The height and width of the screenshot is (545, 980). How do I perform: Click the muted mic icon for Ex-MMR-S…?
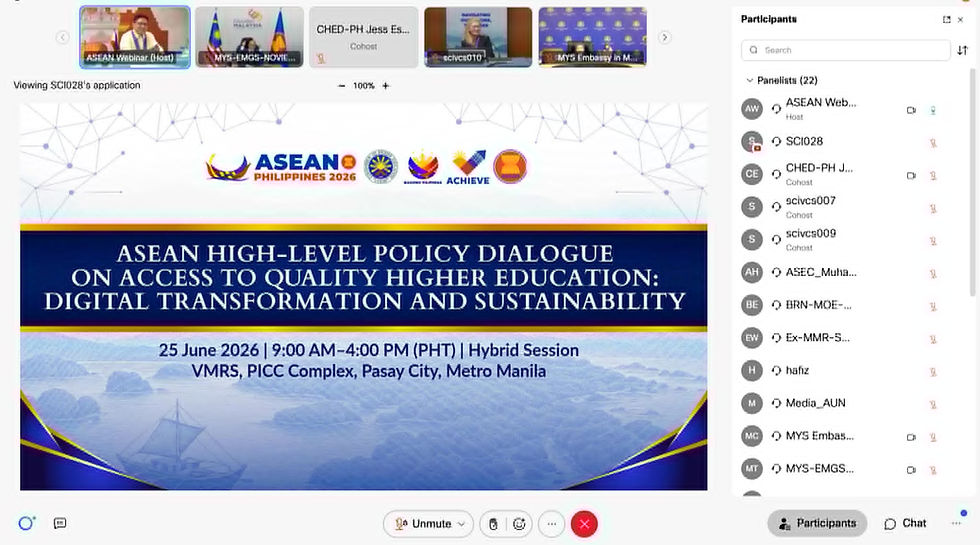click(x=932, y=339)
